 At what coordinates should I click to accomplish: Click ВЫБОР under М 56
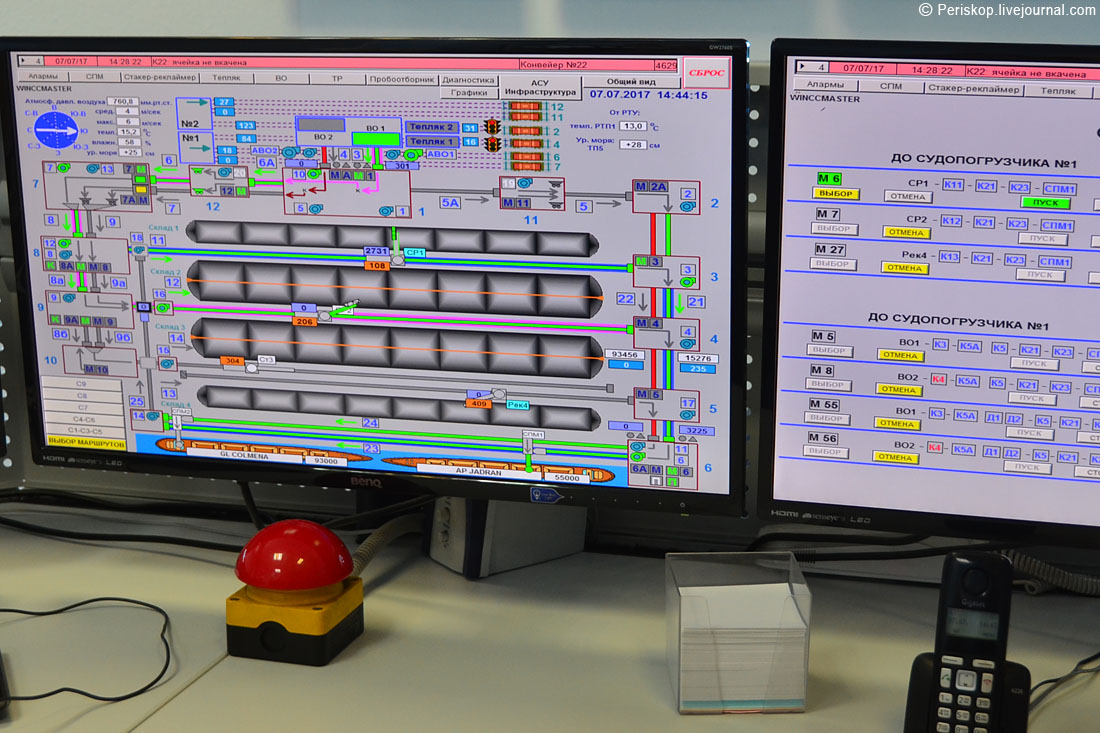(x=825, y=452)
